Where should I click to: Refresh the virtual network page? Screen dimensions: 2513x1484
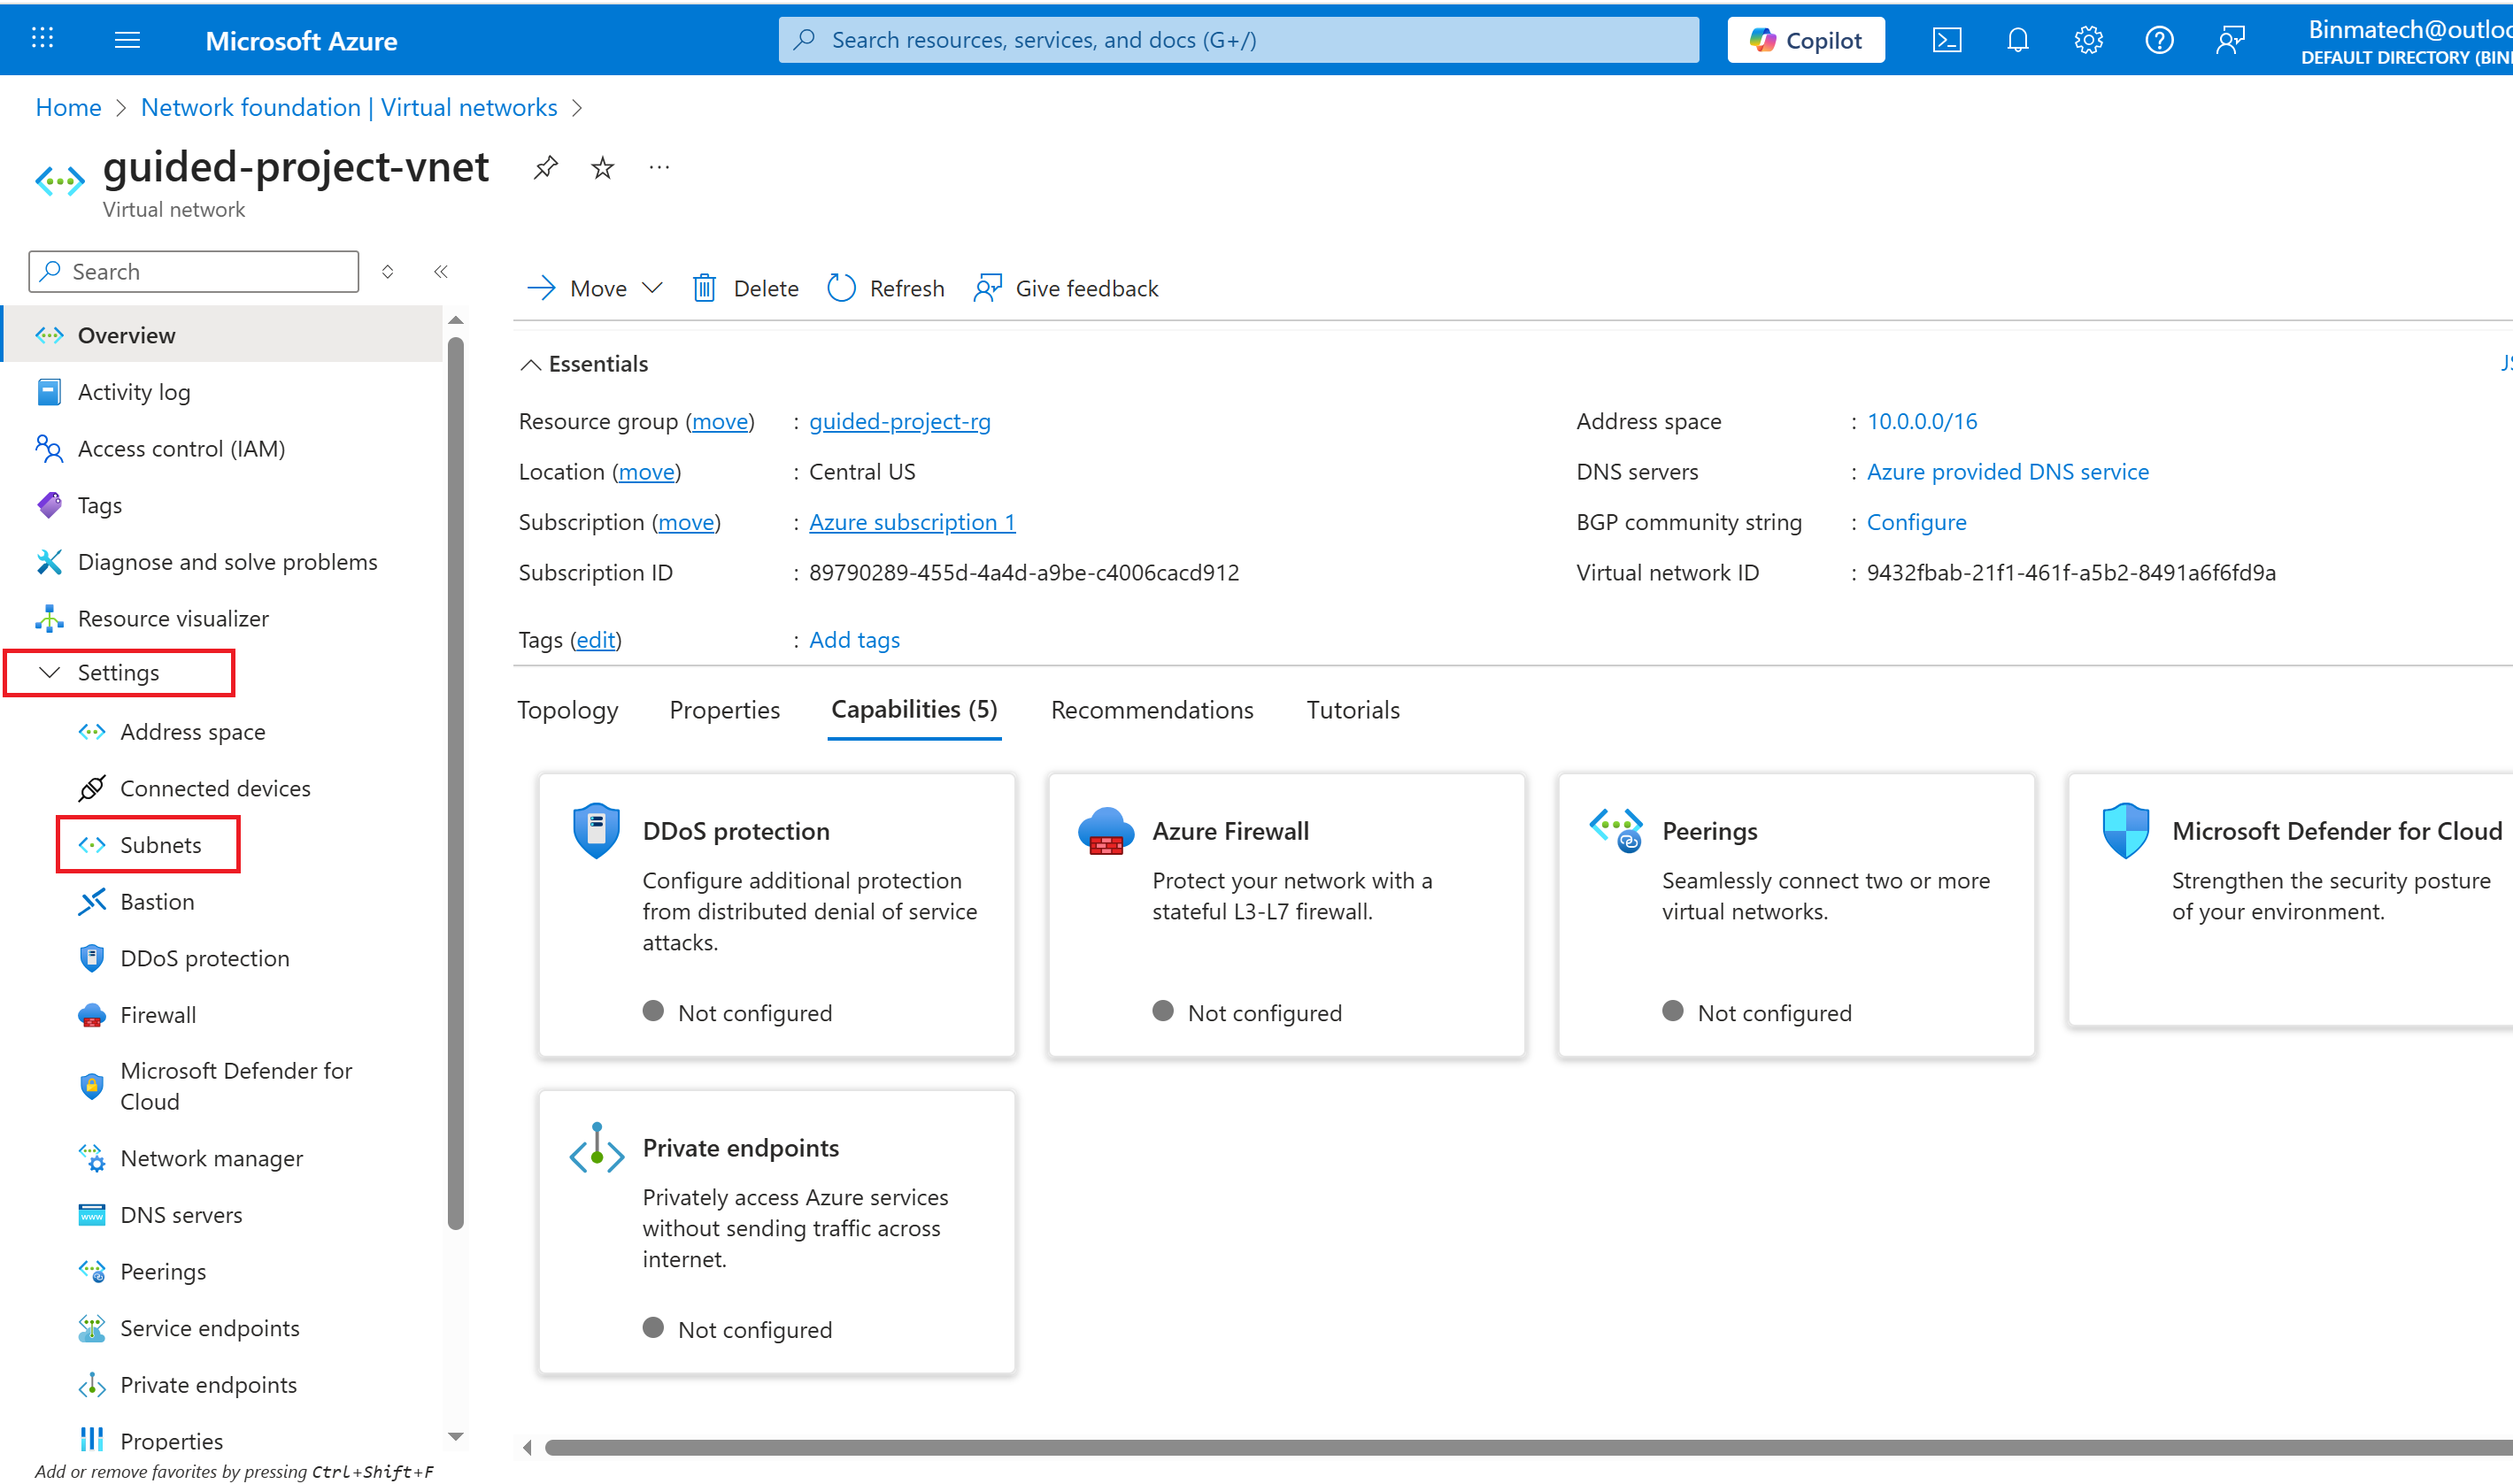point(884,288)
